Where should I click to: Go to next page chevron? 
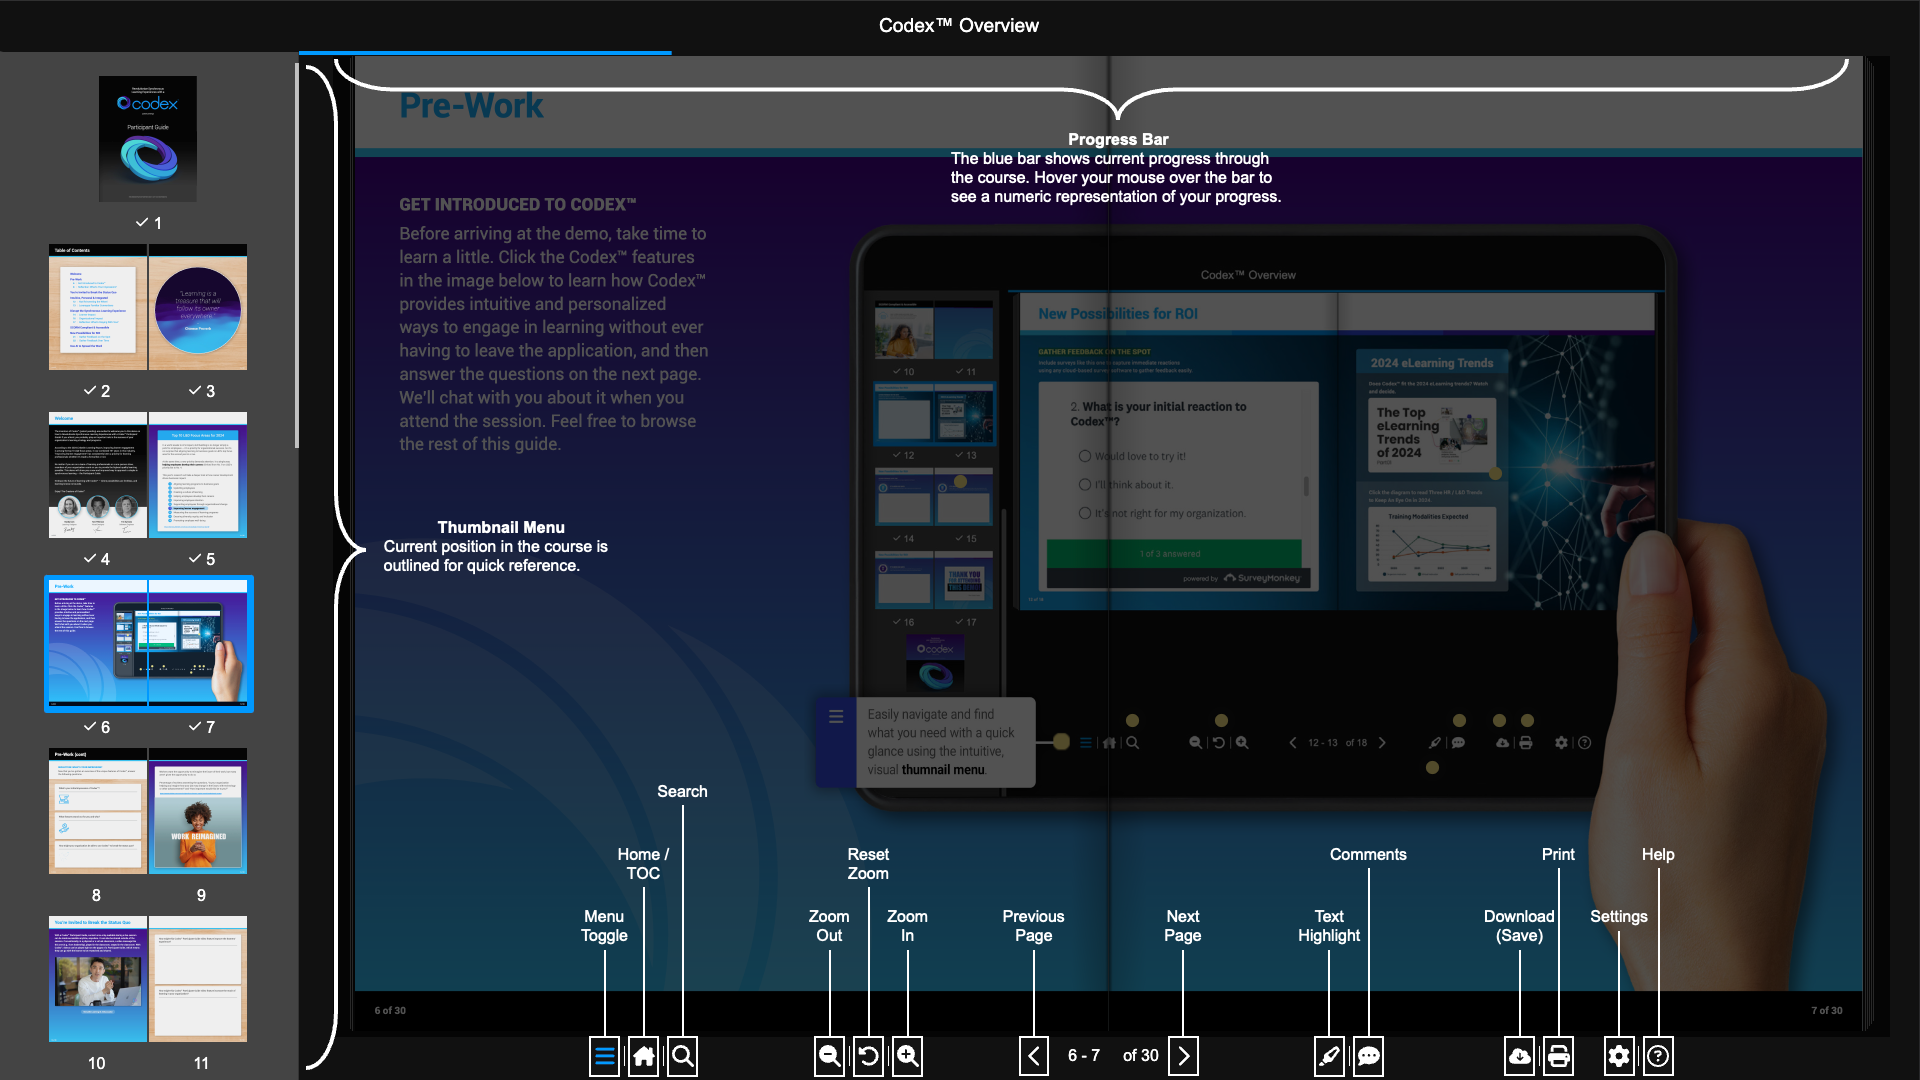click(1183, 1056)
